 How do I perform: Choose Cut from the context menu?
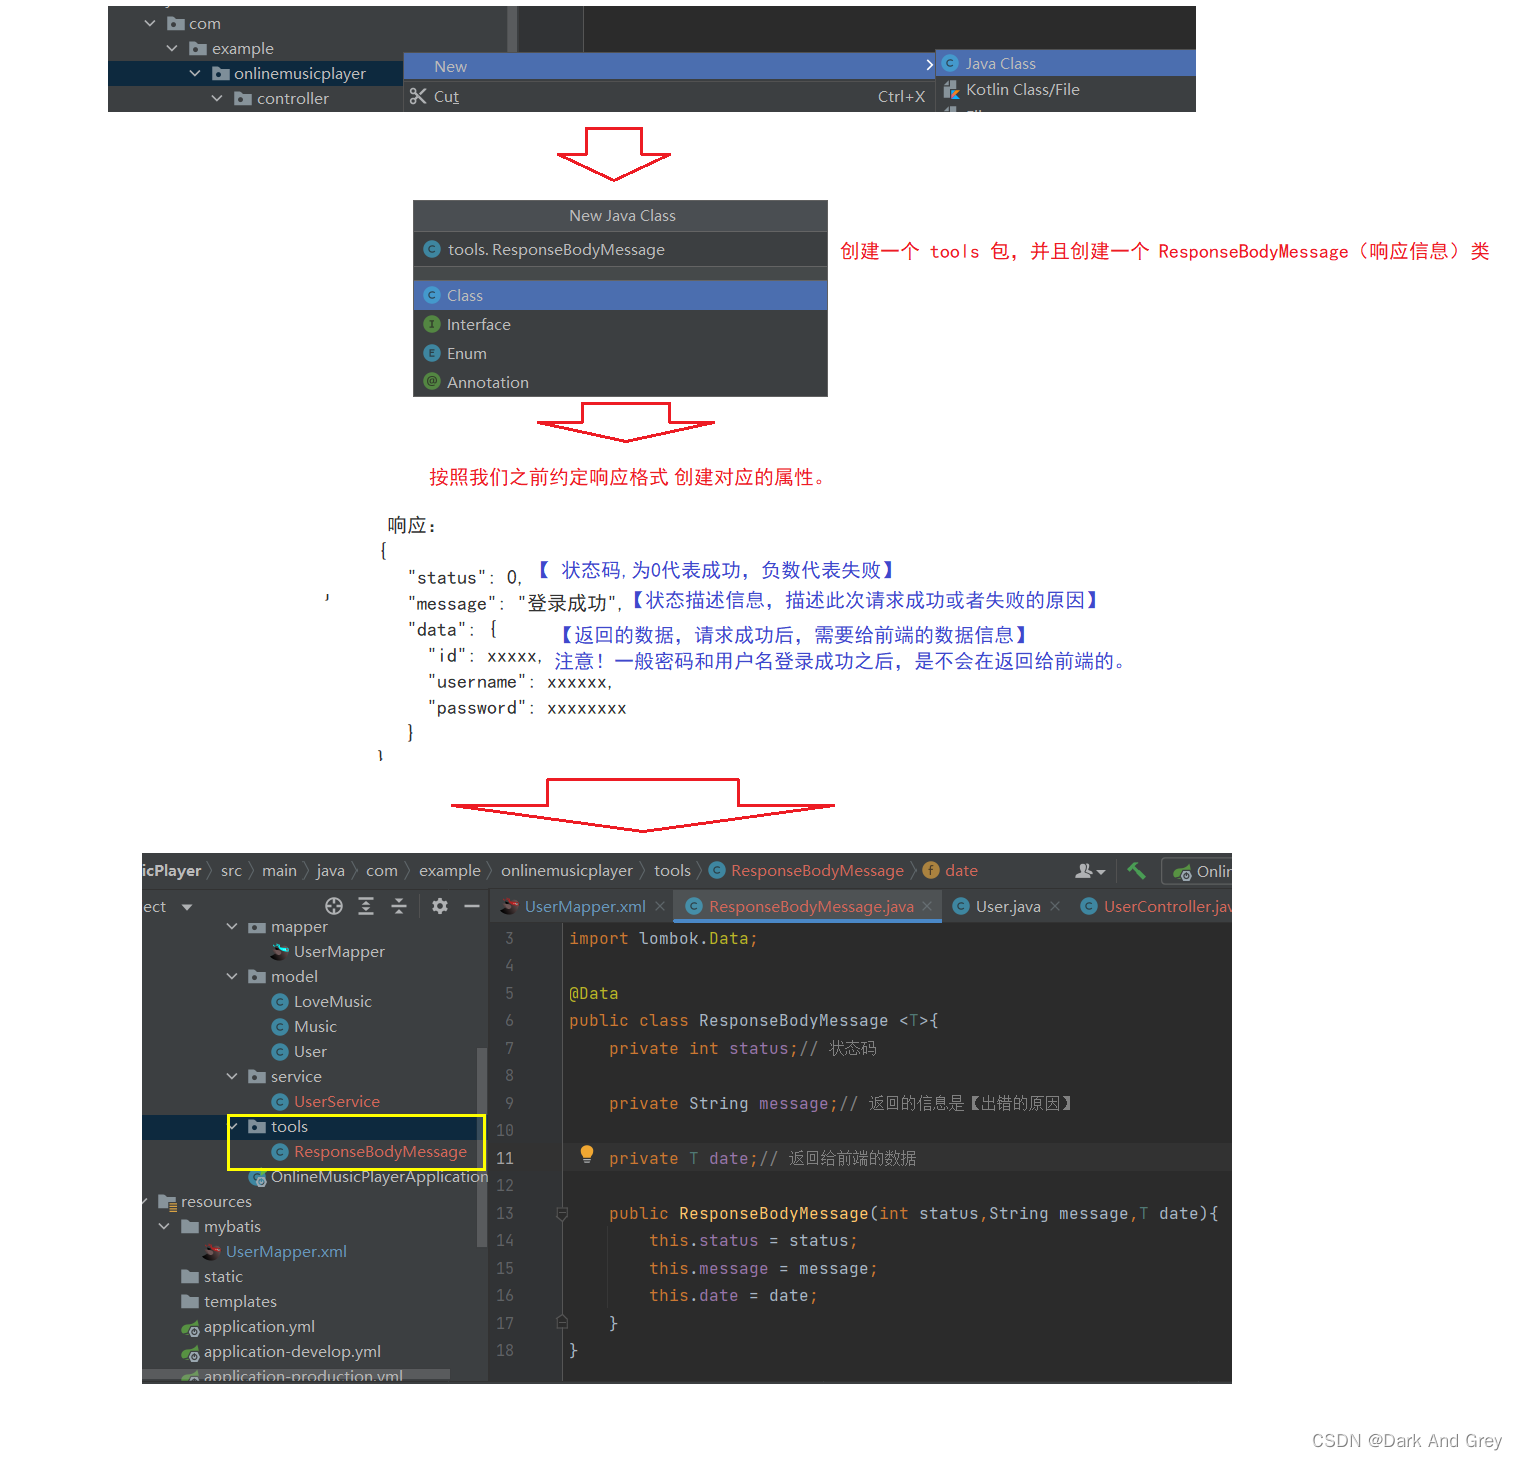point(669,97)
